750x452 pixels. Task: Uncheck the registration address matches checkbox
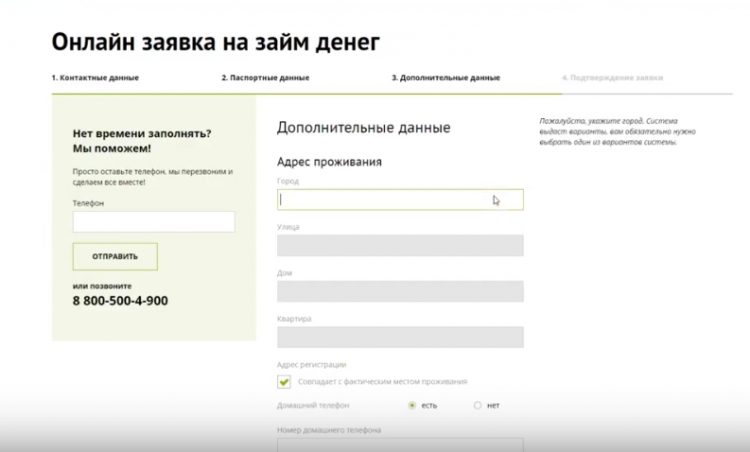click(x=284, y=381)
